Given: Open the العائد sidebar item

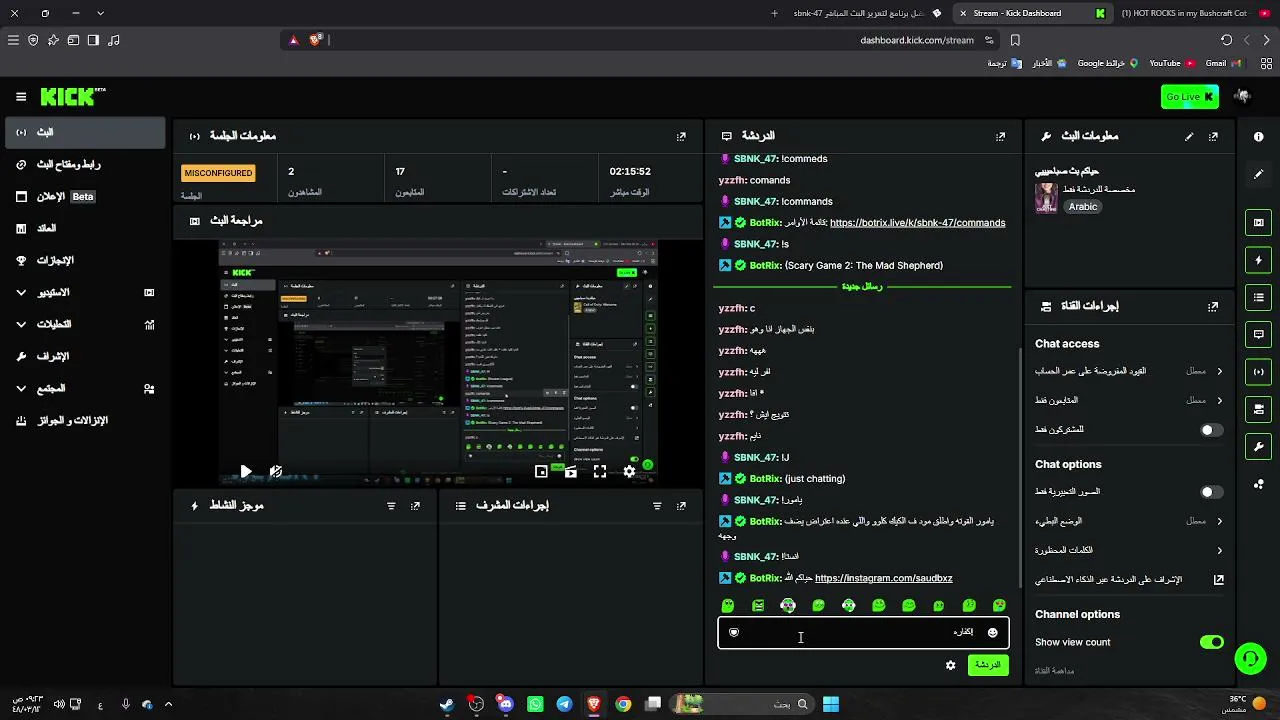Looking at the screenshot, I should click(85, 228).
